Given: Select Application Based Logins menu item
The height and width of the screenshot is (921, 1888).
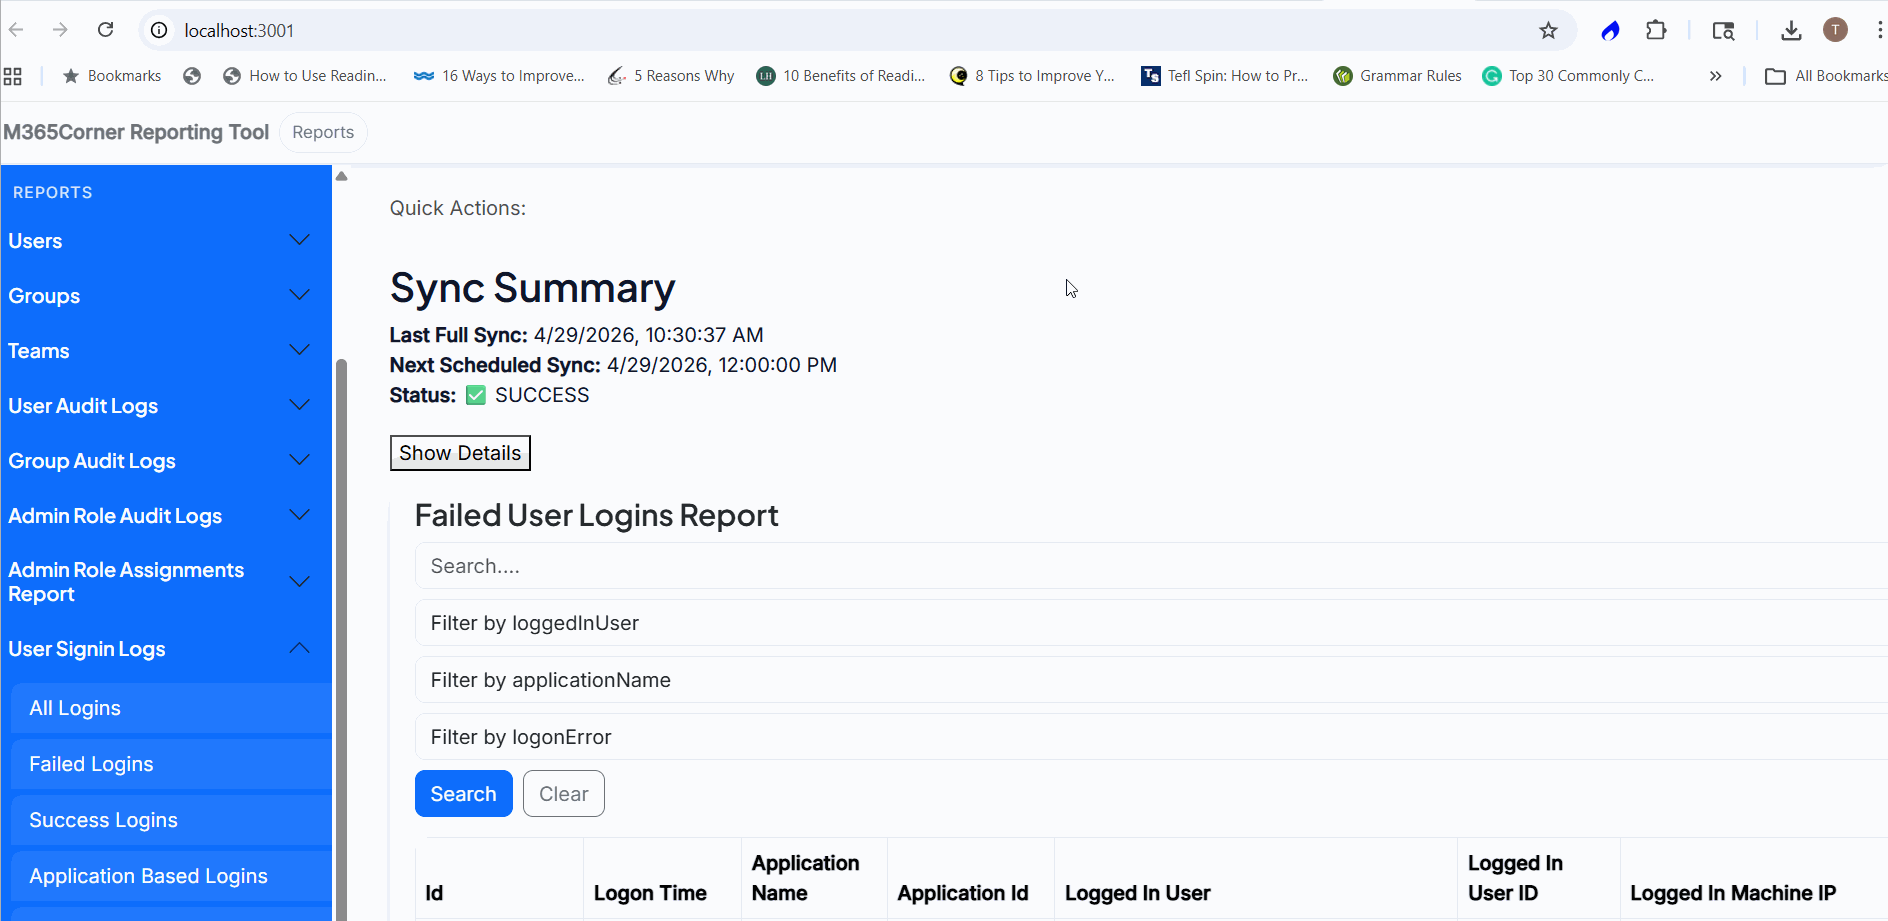Looking at the screenshot, I should click(x=148, y=876).
